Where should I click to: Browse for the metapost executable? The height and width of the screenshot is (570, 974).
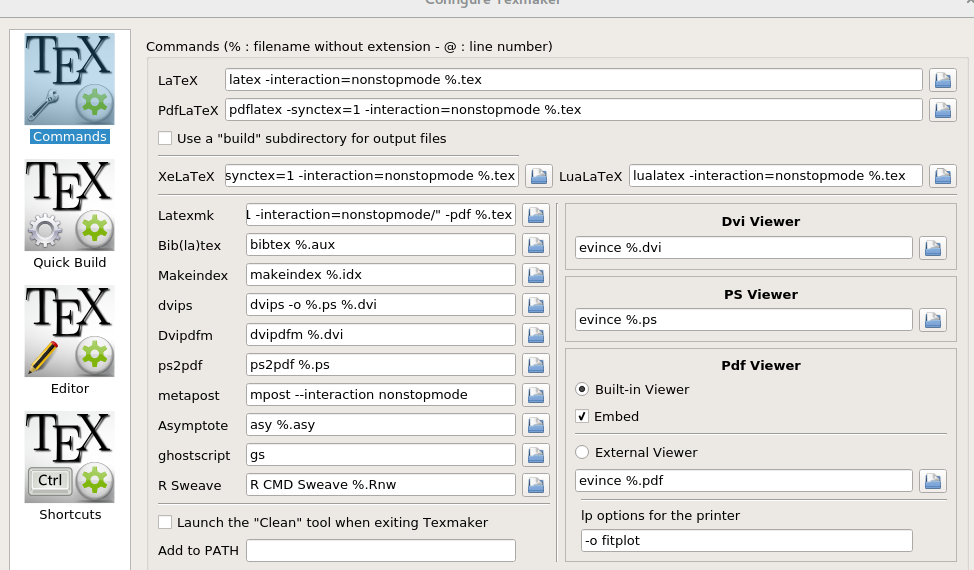[x=535, y=396]
